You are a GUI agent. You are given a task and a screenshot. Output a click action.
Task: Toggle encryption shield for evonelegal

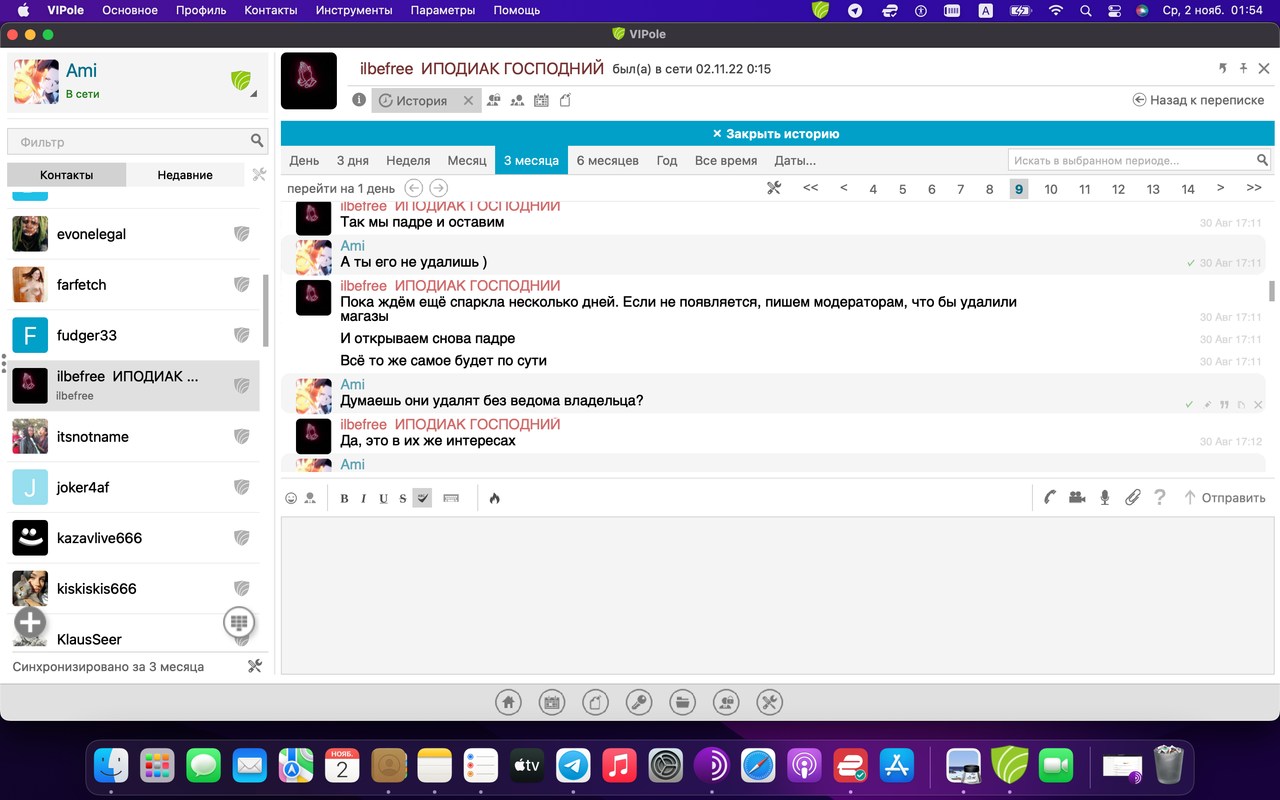point(241,234)
